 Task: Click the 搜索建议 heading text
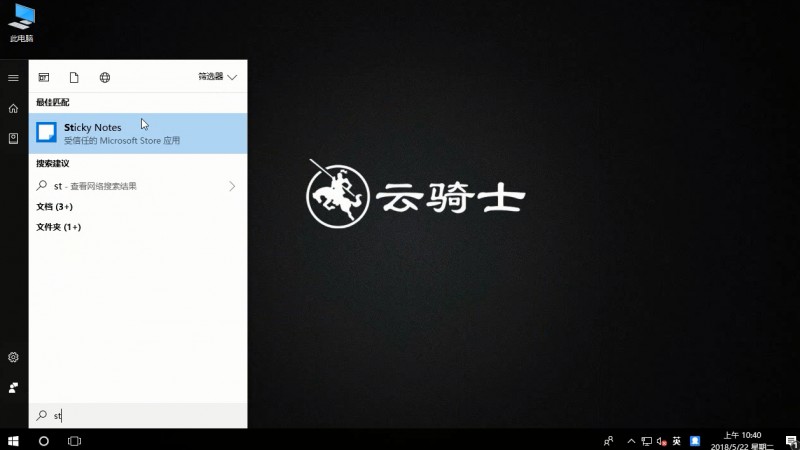53,163
